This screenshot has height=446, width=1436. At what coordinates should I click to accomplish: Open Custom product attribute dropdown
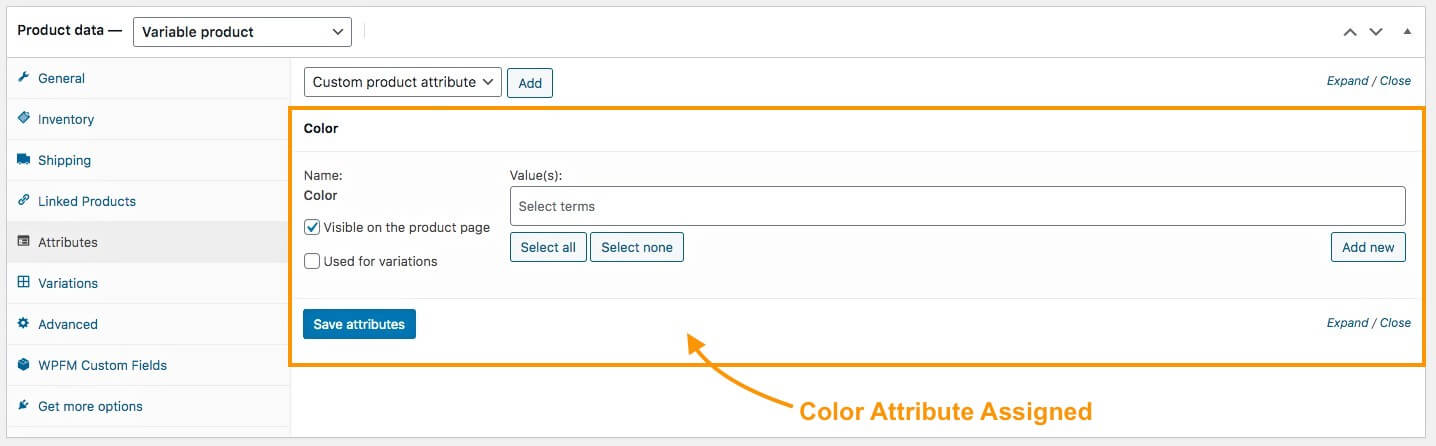pyautogui.click(x=402, y=82)
